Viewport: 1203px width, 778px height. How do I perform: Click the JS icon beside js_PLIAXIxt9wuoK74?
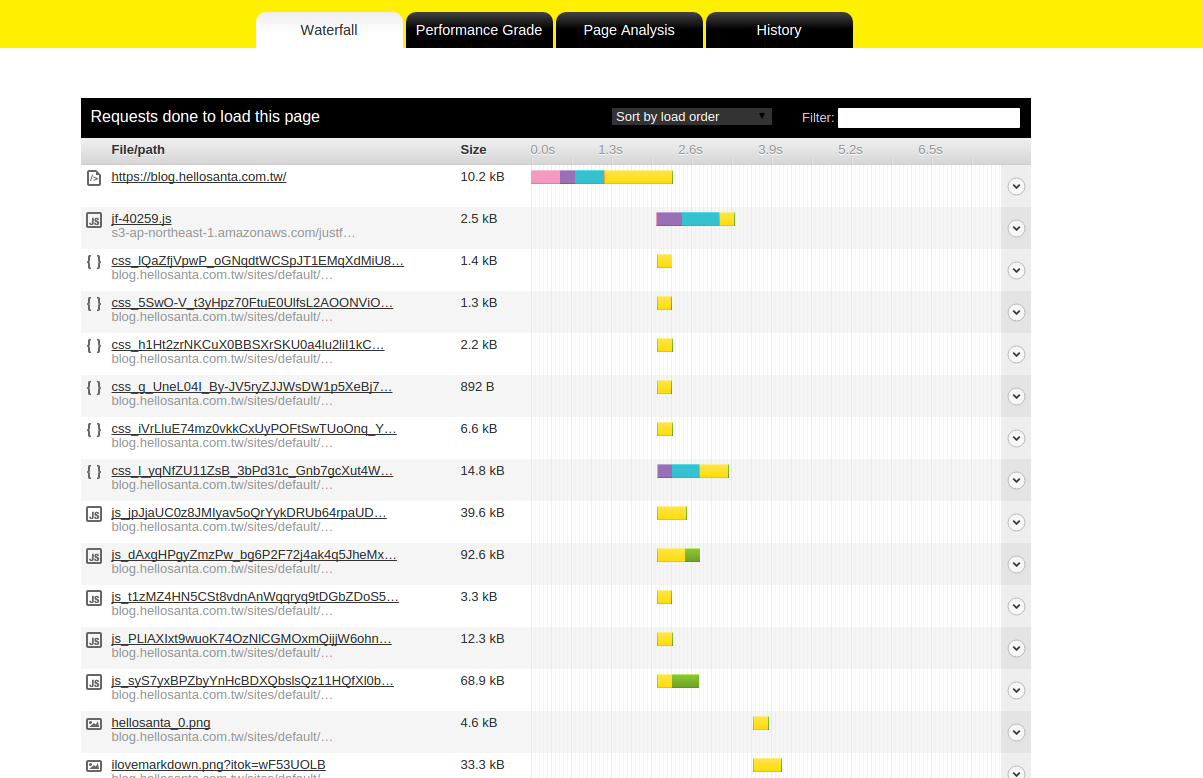click(x=94, y=640)
